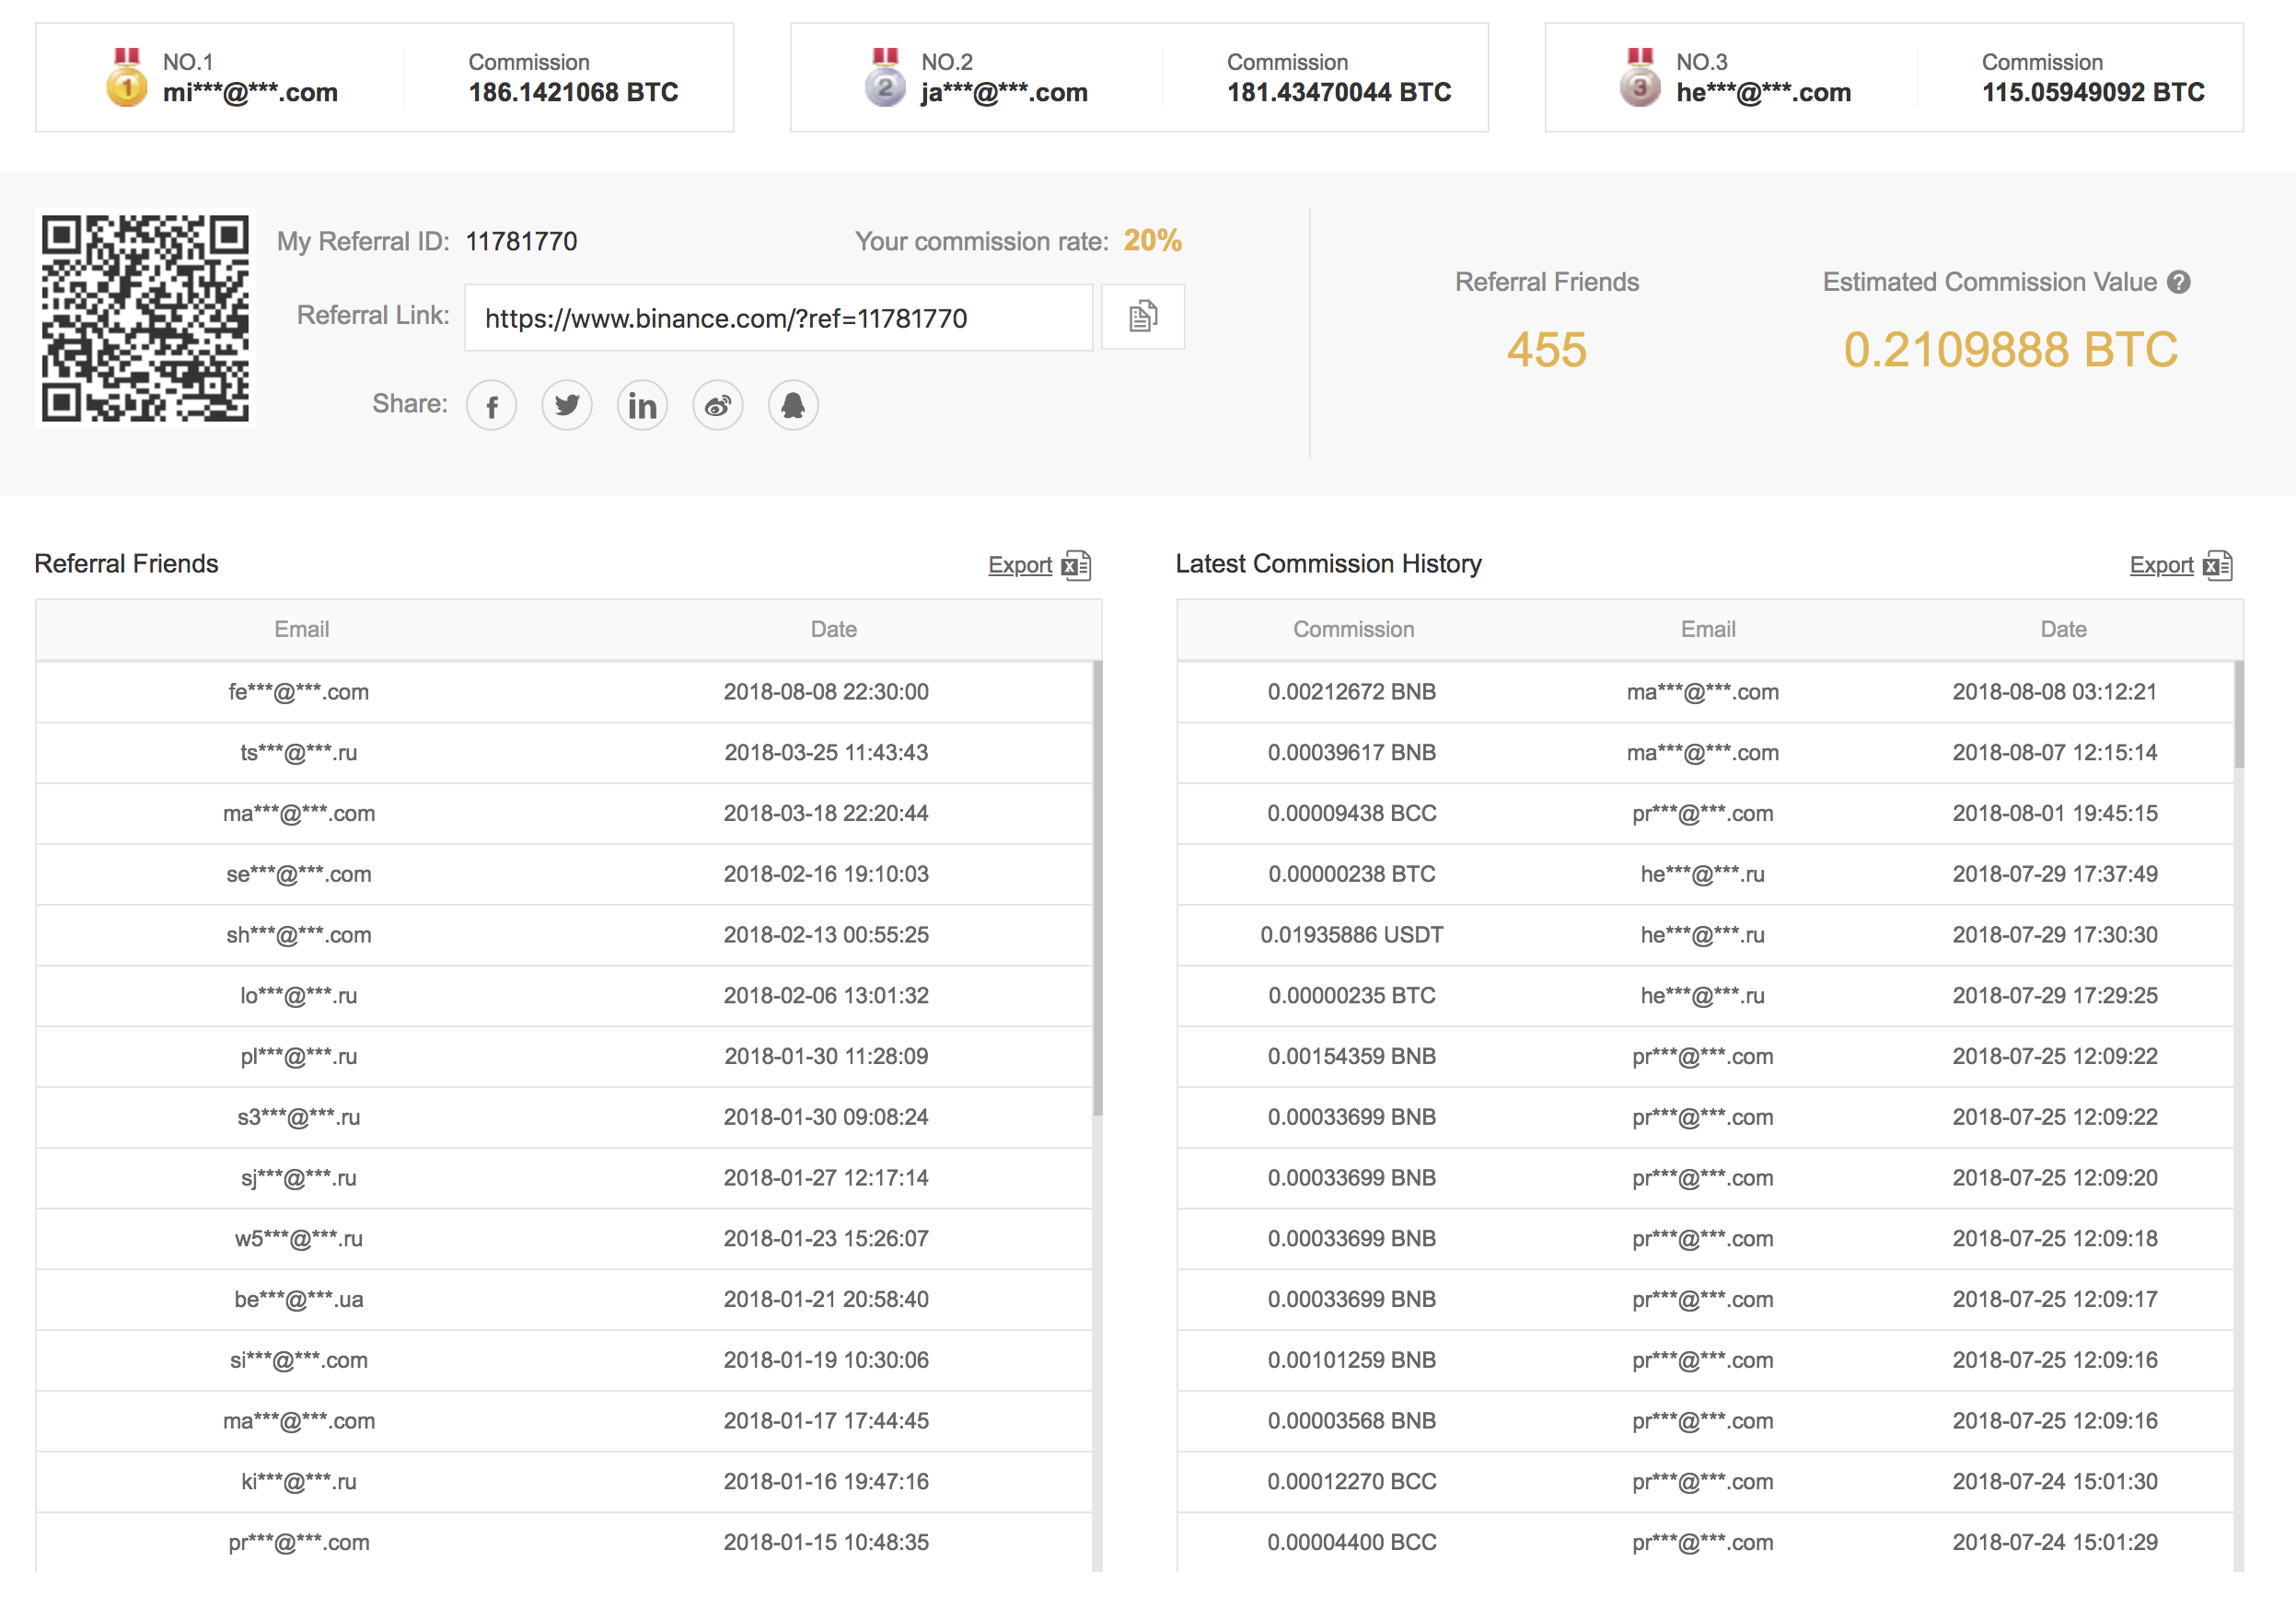The height and width of the screenshot is (1620, 2296).
Task: Click Excel icon next to Referral Friends Export
Action: click(x=1076, y=566)
